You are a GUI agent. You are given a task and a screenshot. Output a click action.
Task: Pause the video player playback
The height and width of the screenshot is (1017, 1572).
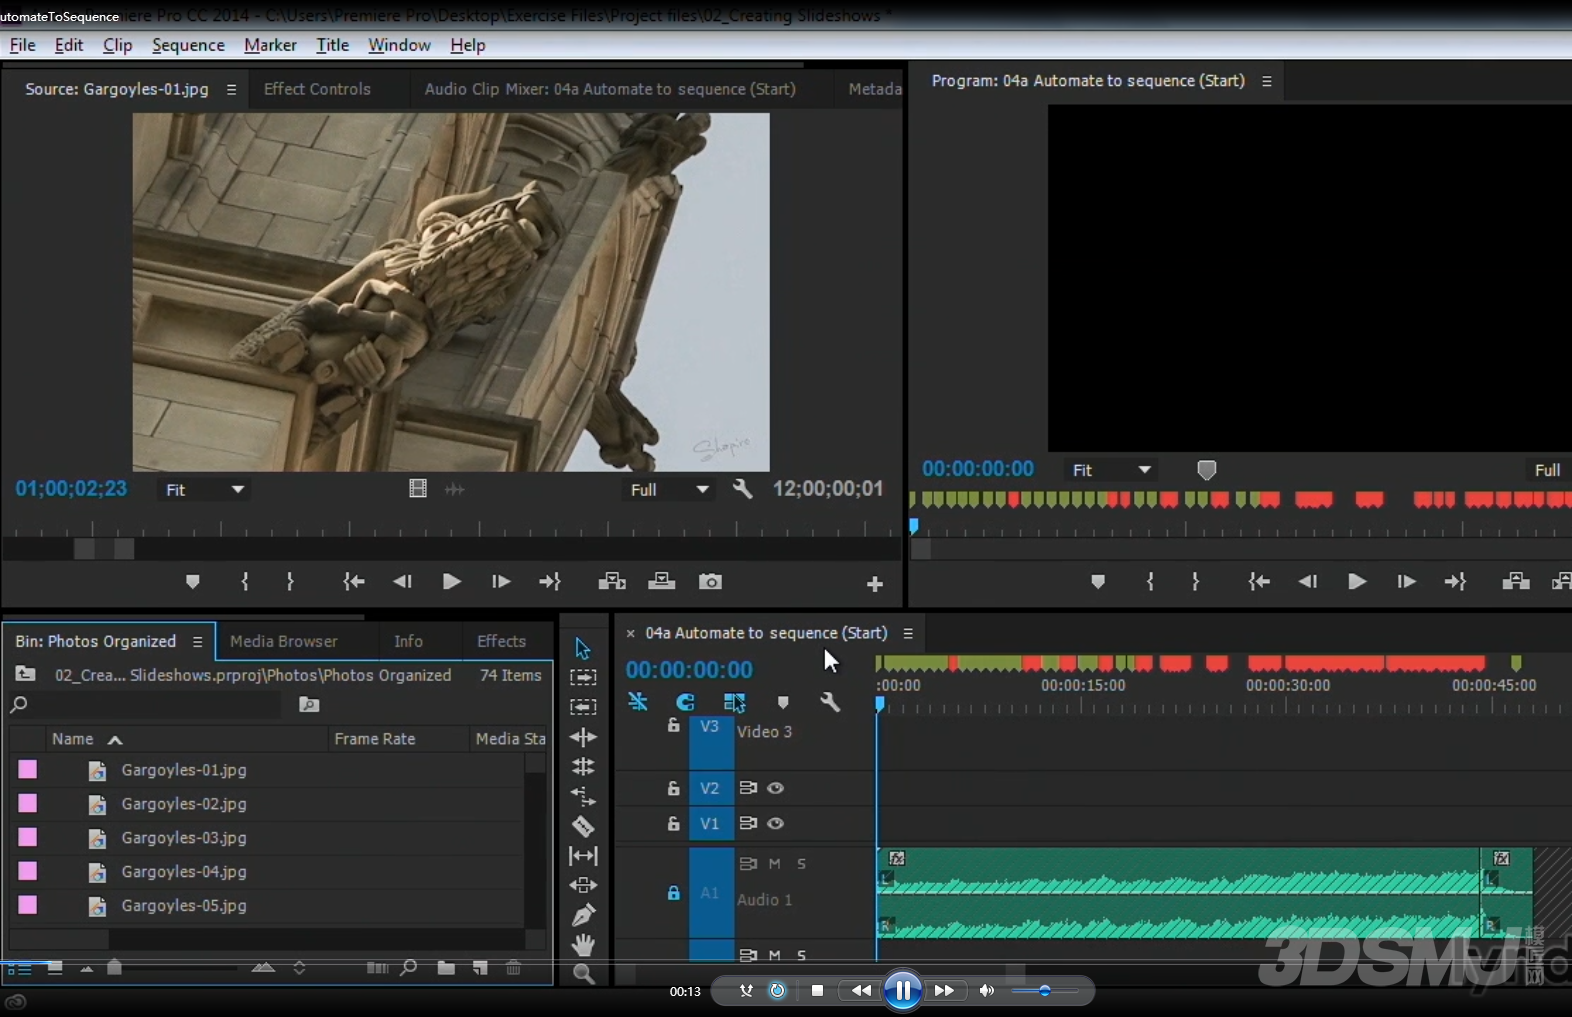pos(902,990)
